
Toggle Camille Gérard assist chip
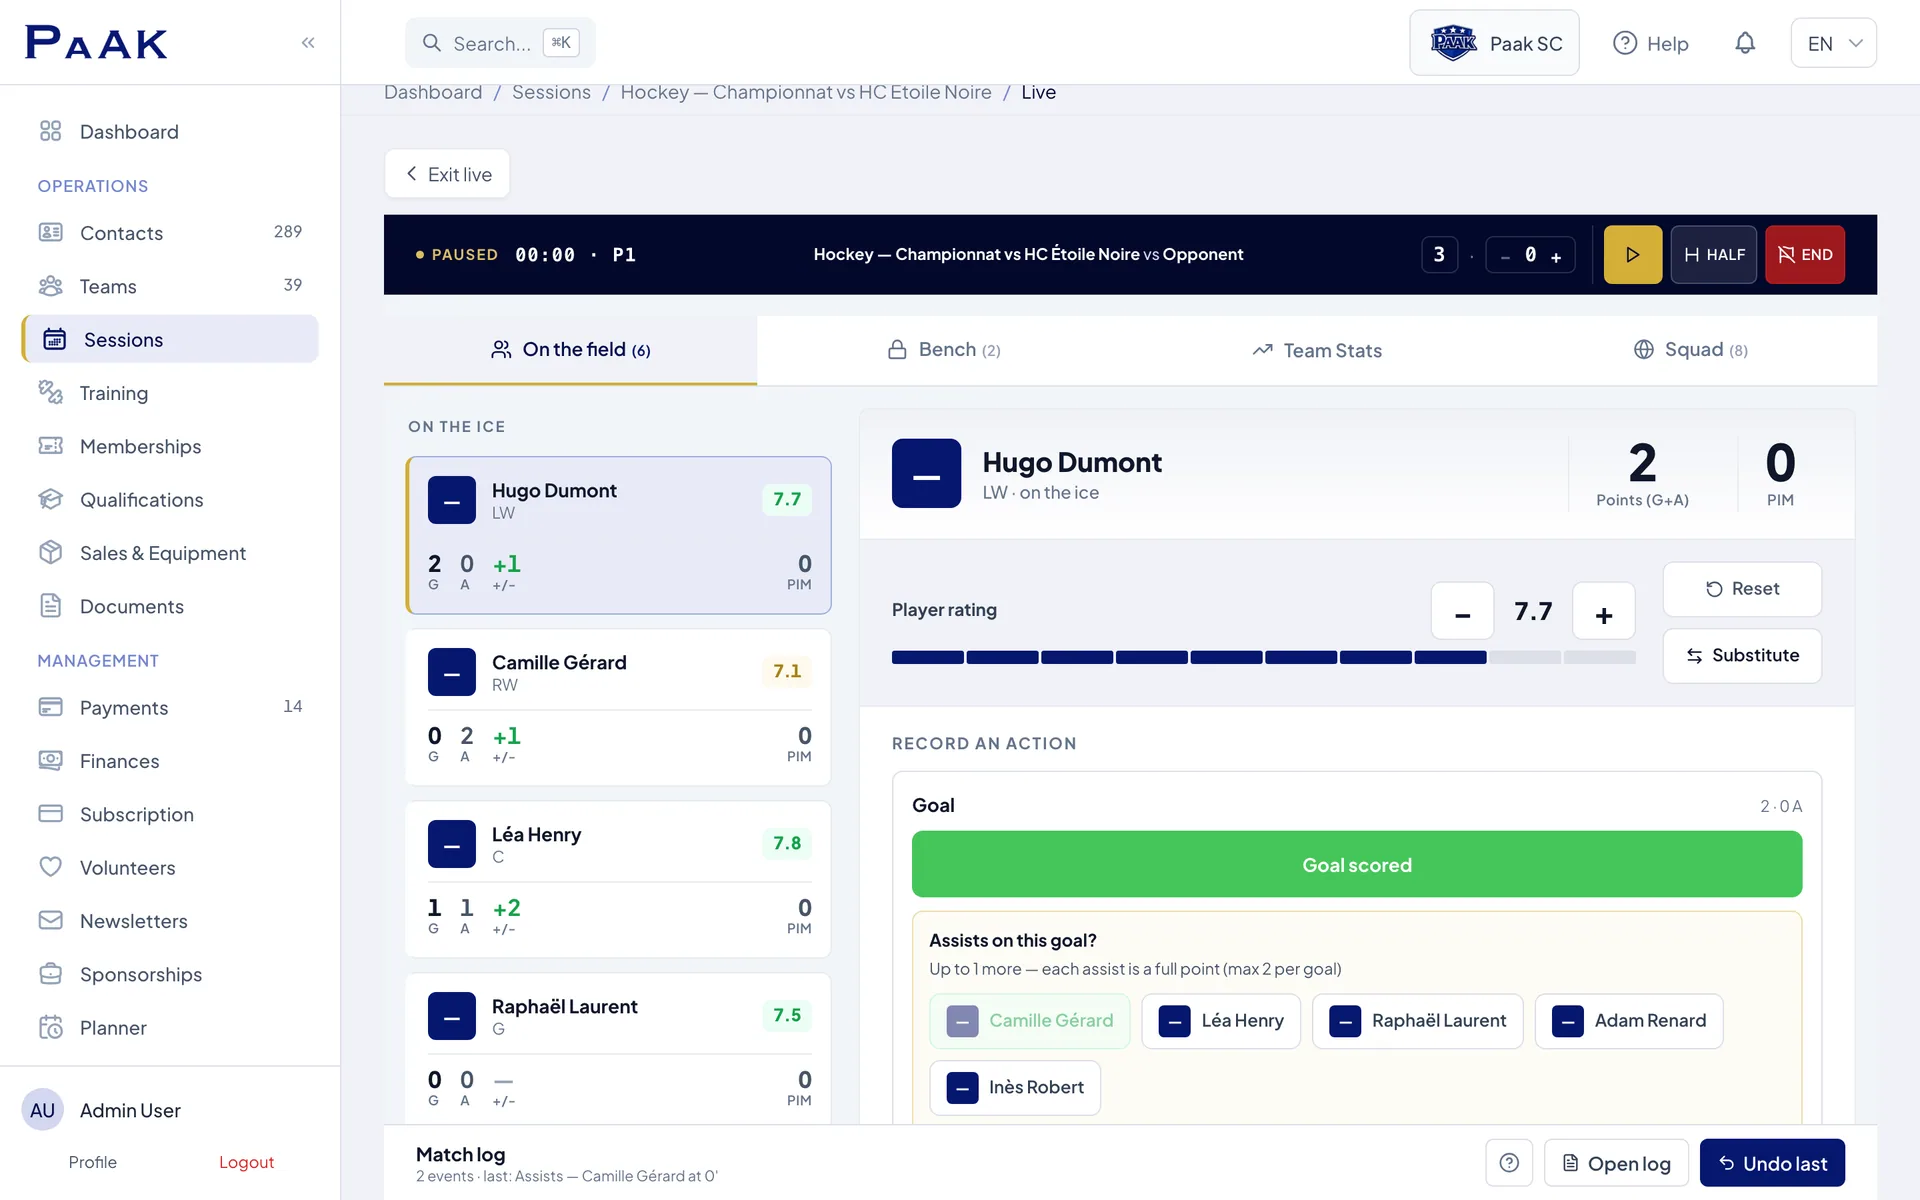[x=1029, y=1021]
